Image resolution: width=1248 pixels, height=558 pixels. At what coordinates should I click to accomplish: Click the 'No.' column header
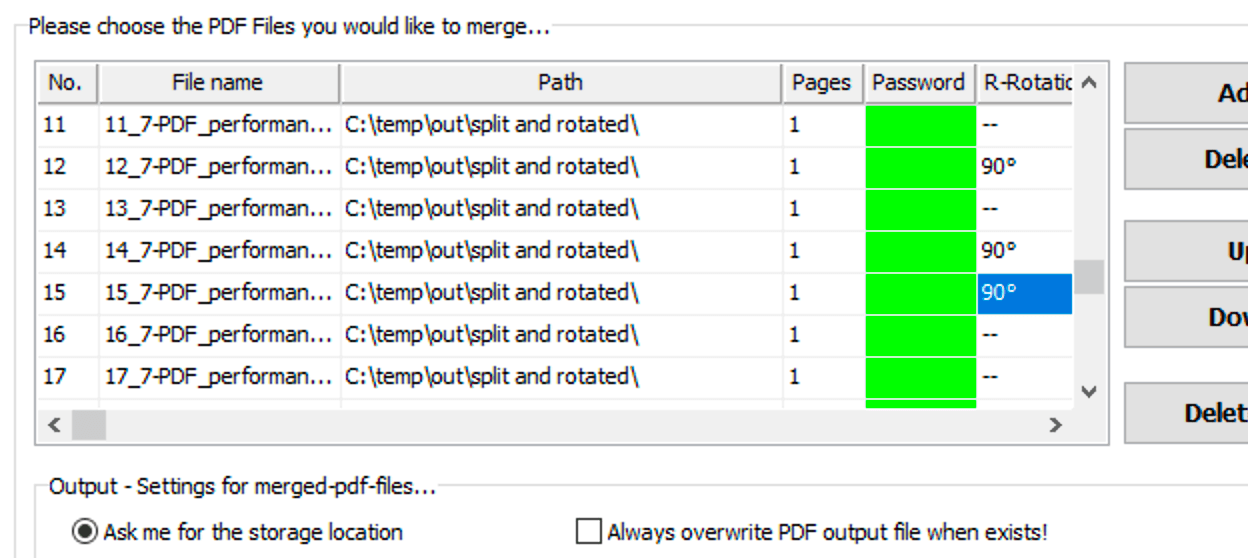[x=67, y=83]
